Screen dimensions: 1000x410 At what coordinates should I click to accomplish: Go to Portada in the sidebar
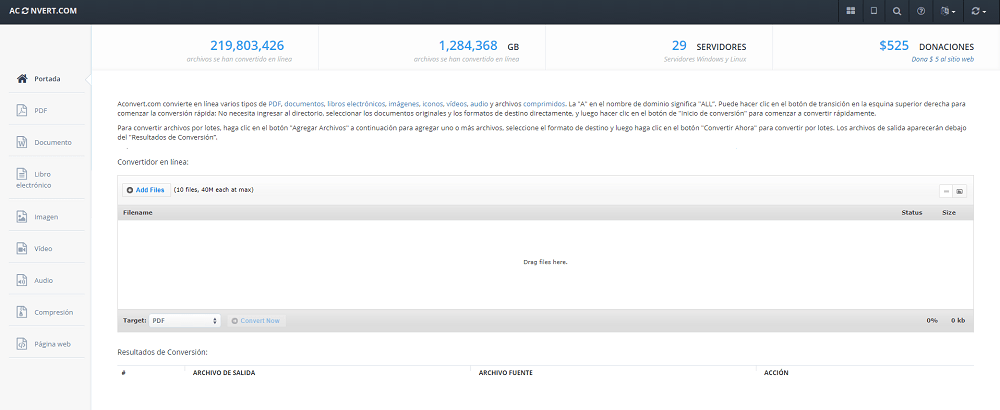(x=45, y=79)
